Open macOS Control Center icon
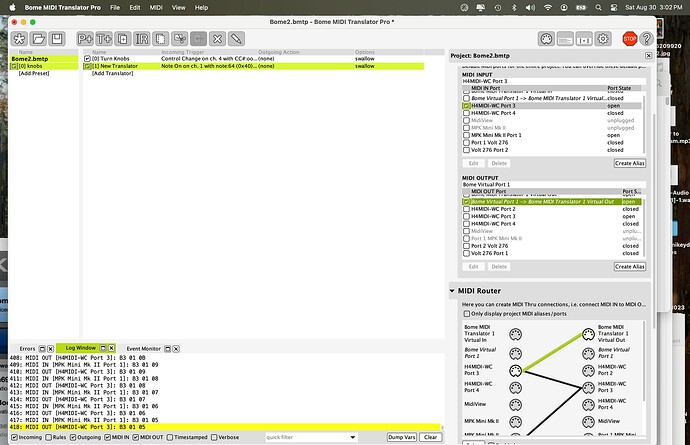The width and height of the screenshot is (690, 445). 614,7
